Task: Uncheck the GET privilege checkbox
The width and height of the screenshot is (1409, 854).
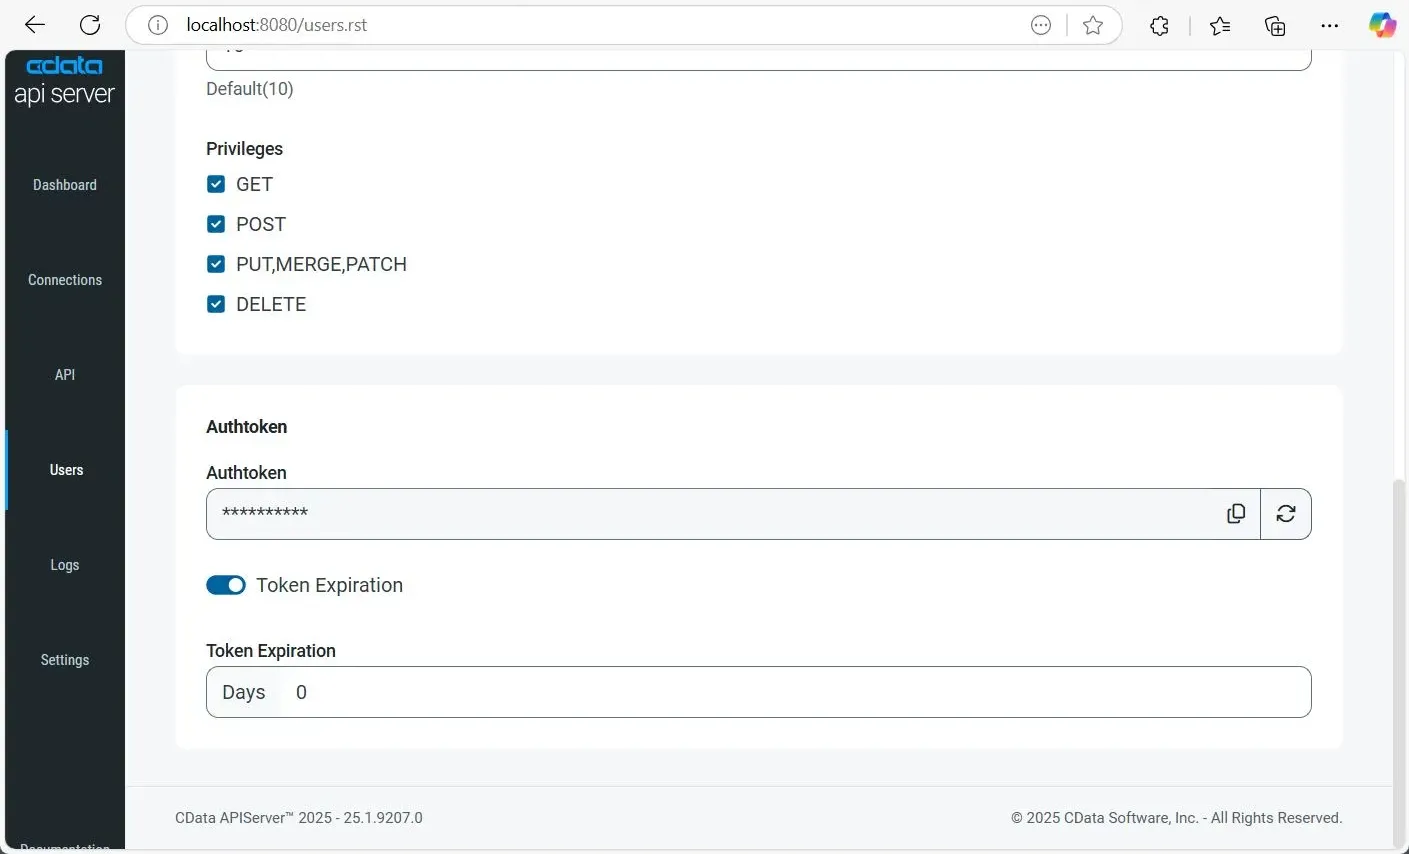Action: (216, 184)
